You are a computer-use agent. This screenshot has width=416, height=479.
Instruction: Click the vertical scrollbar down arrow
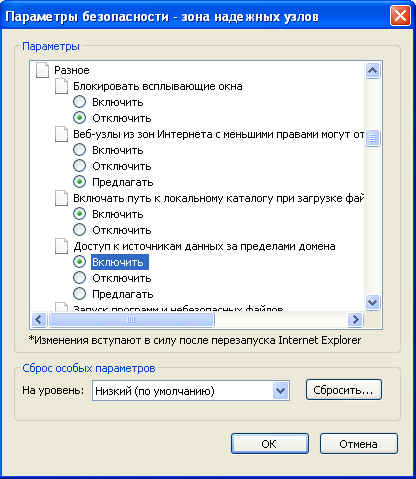[372, 303]
